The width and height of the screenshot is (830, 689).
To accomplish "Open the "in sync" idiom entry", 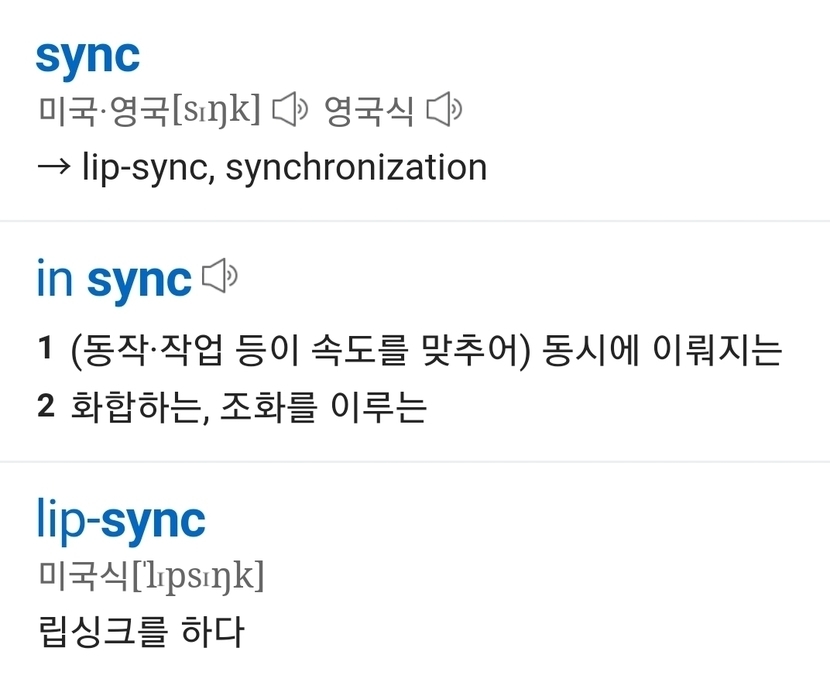I will (x=113, y=279).
